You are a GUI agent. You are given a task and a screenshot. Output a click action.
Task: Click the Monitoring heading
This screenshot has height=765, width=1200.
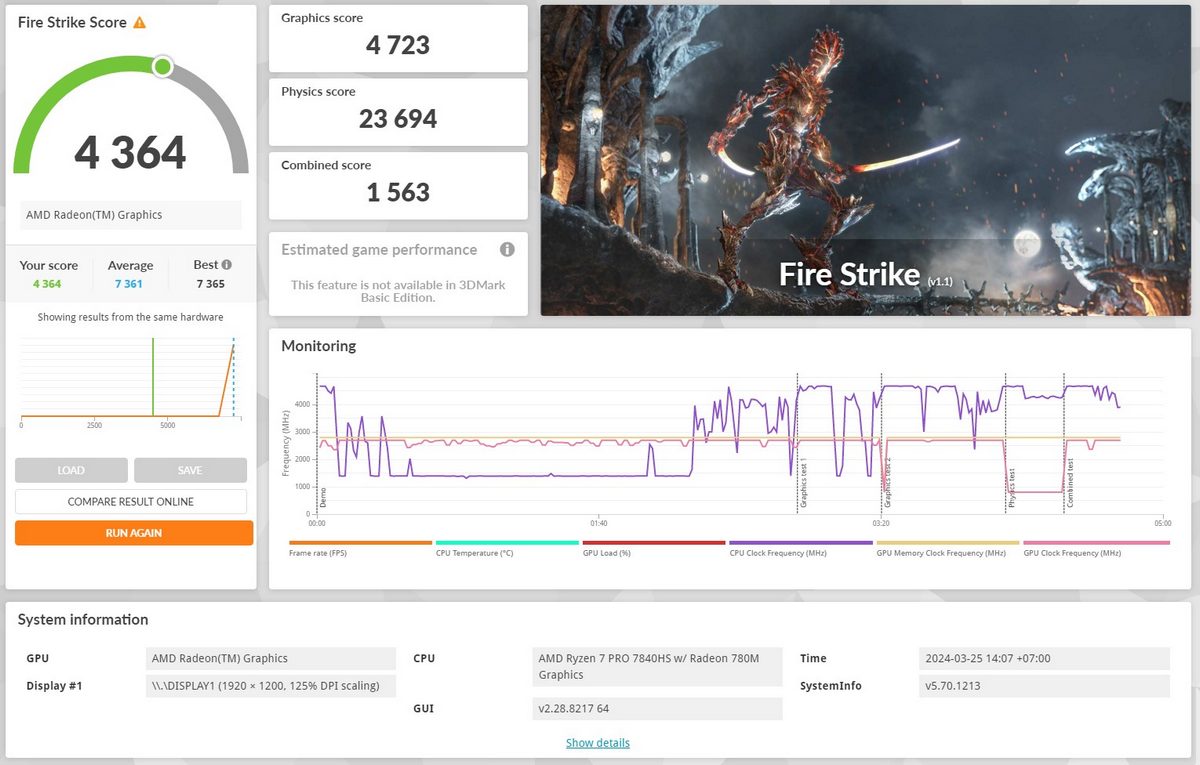tap(318, 346)
